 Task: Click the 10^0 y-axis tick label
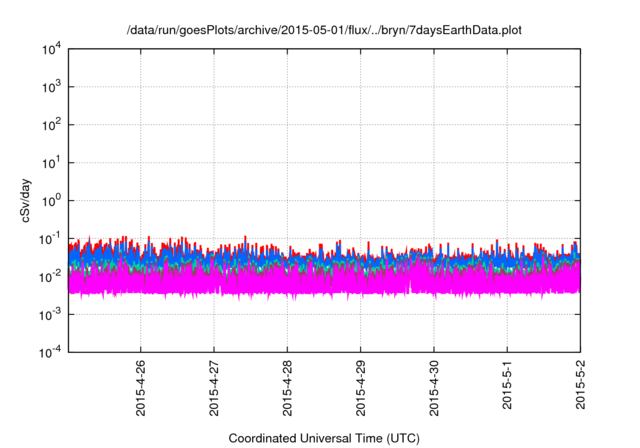click(x=52, y=201)
